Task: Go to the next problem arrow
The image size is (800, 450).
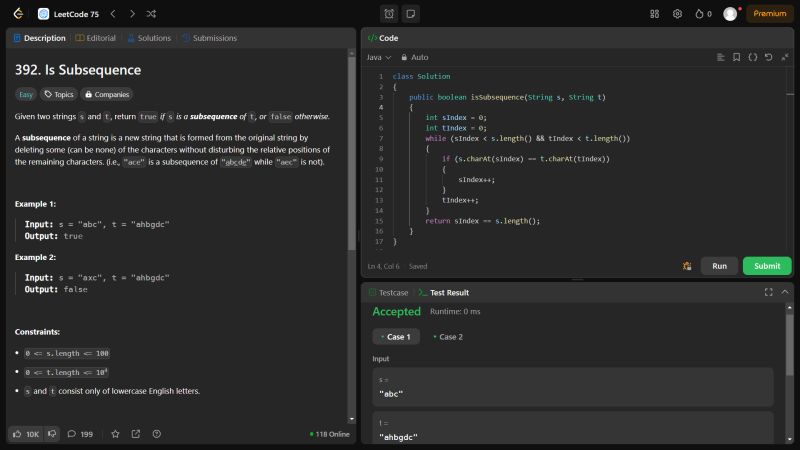Action: 132,14
